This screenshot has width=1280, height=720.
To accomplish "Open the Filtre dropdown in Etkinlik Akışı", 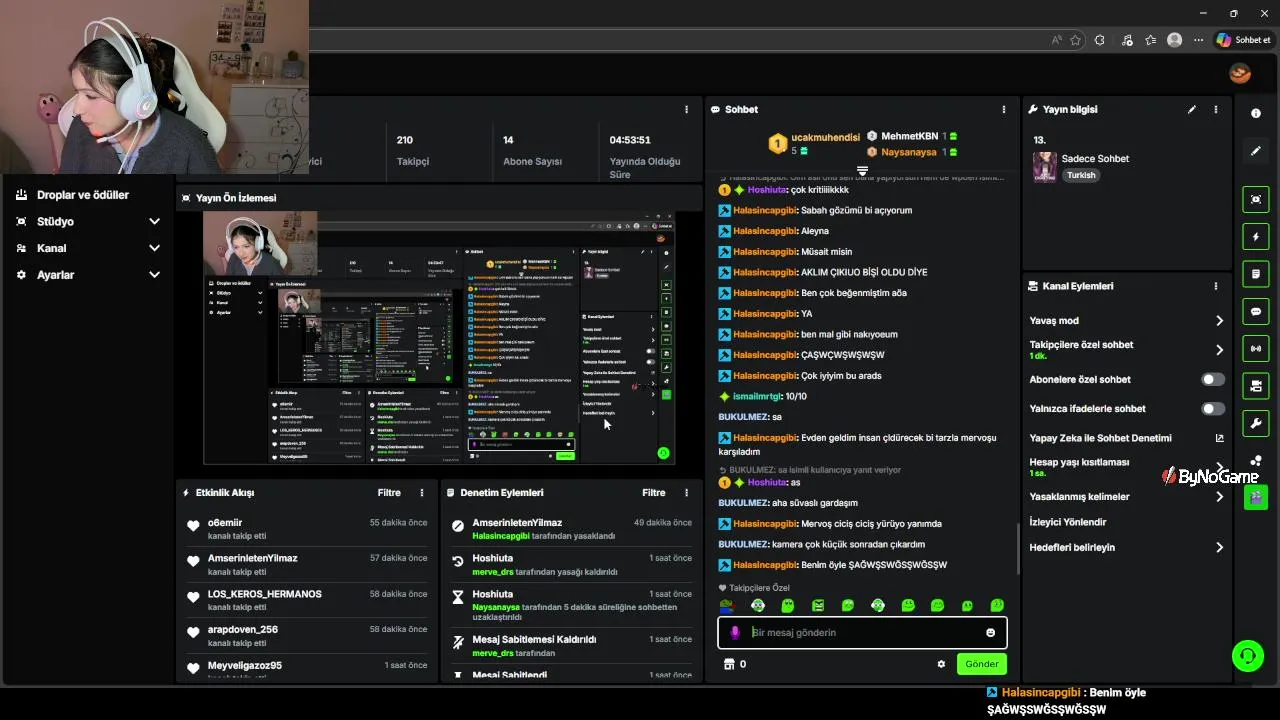I will click(389, 493).
